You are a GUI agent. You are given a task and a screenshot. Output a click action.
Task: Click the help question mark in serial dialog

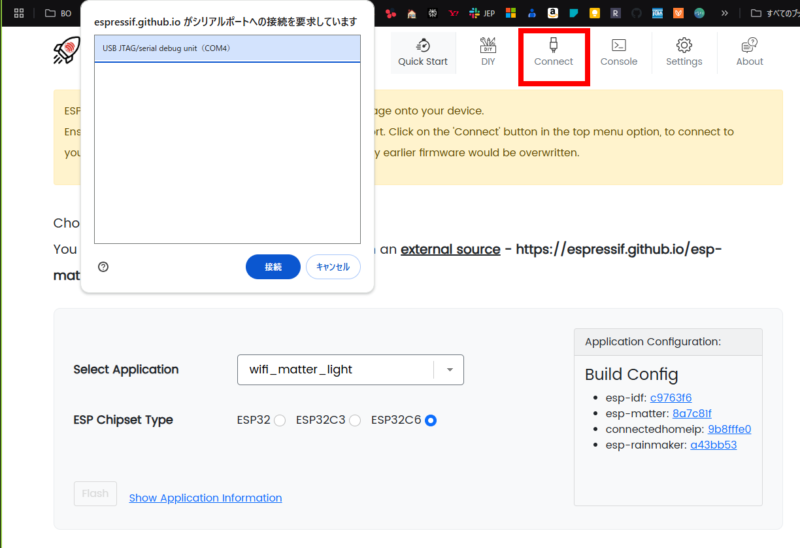[104, 267]
